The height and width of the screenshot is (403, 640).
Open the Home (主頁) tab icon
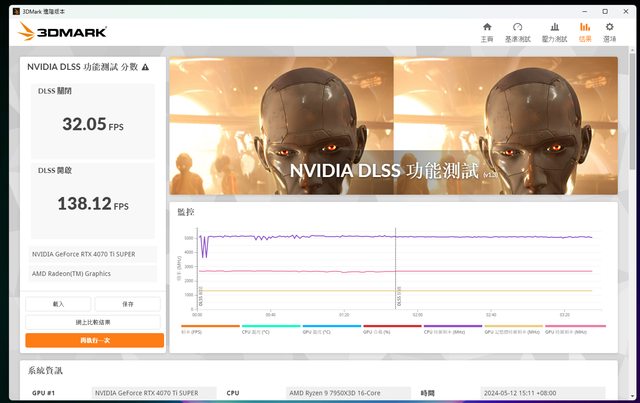(487, 31)
